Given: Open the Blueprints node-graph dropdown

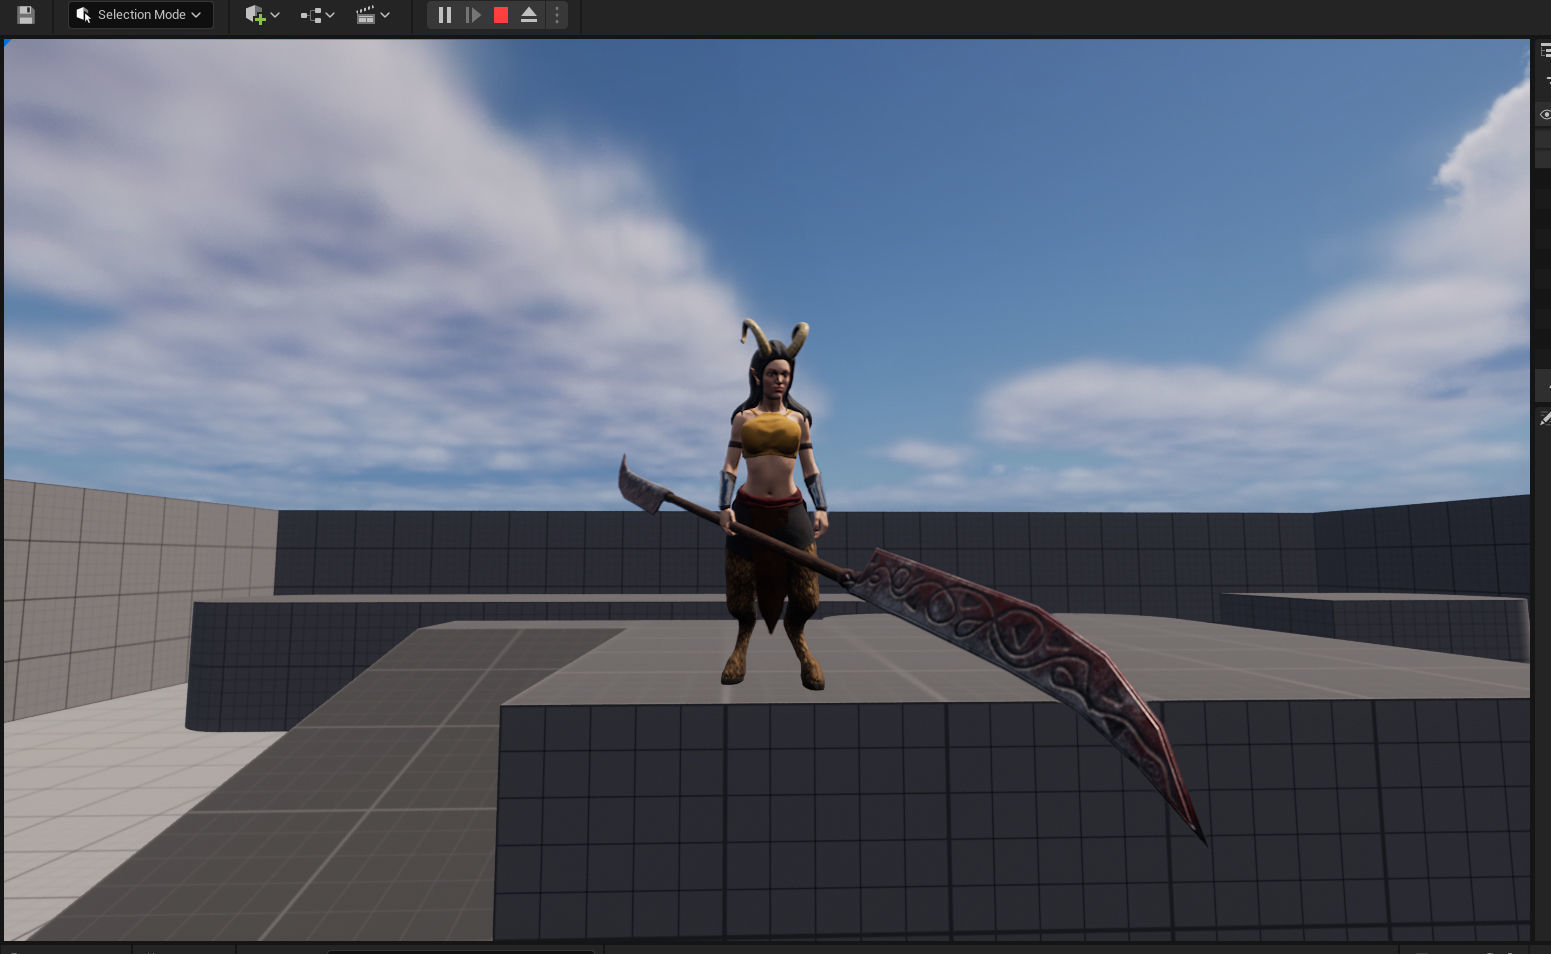Looking at the screenshot, I should [x=317, y=15].
